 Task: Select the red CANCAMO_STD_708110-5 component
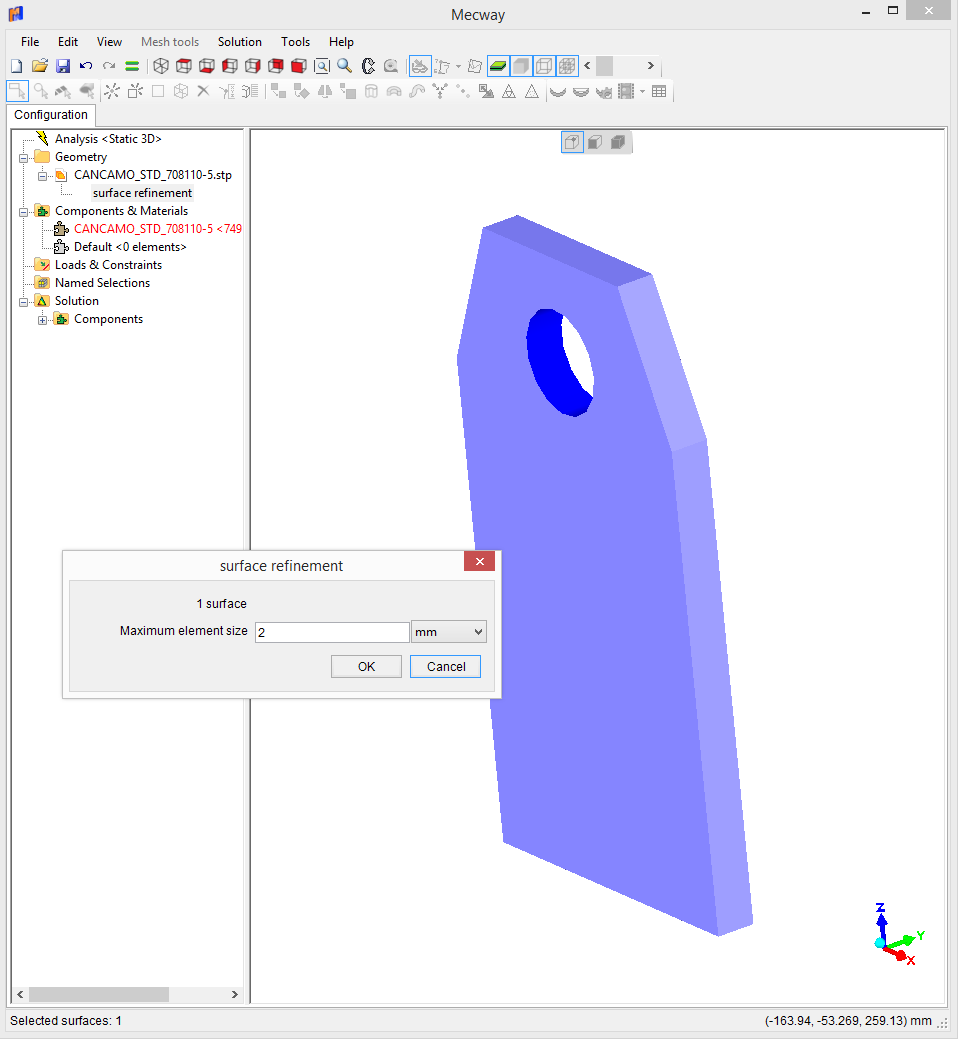tap(158, 229)
